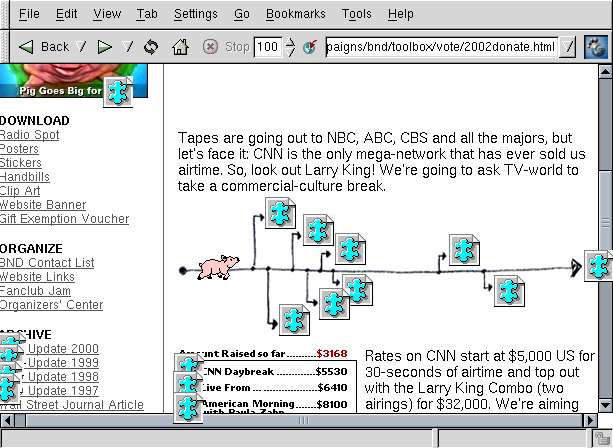Click the drag-link icon beside the URL field
Image resolution: width=613 pixels, height=448 pixels.
click(310, 47)
